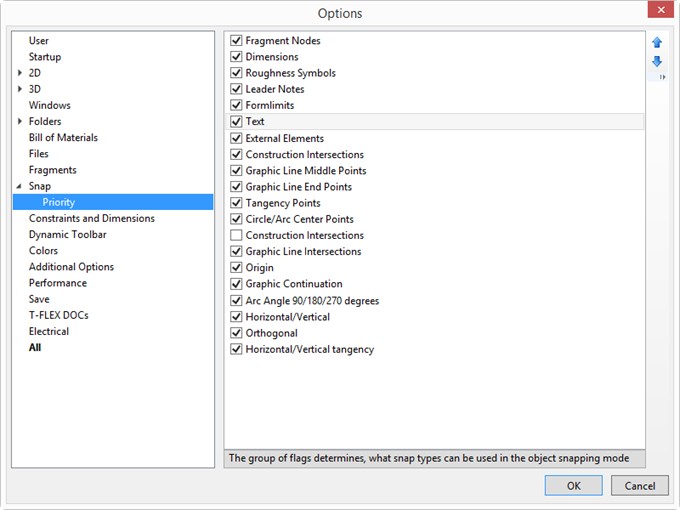Expand the 3D tree node
The width and height of the screenshot is (680, 510).
click(x=20, y=89)
